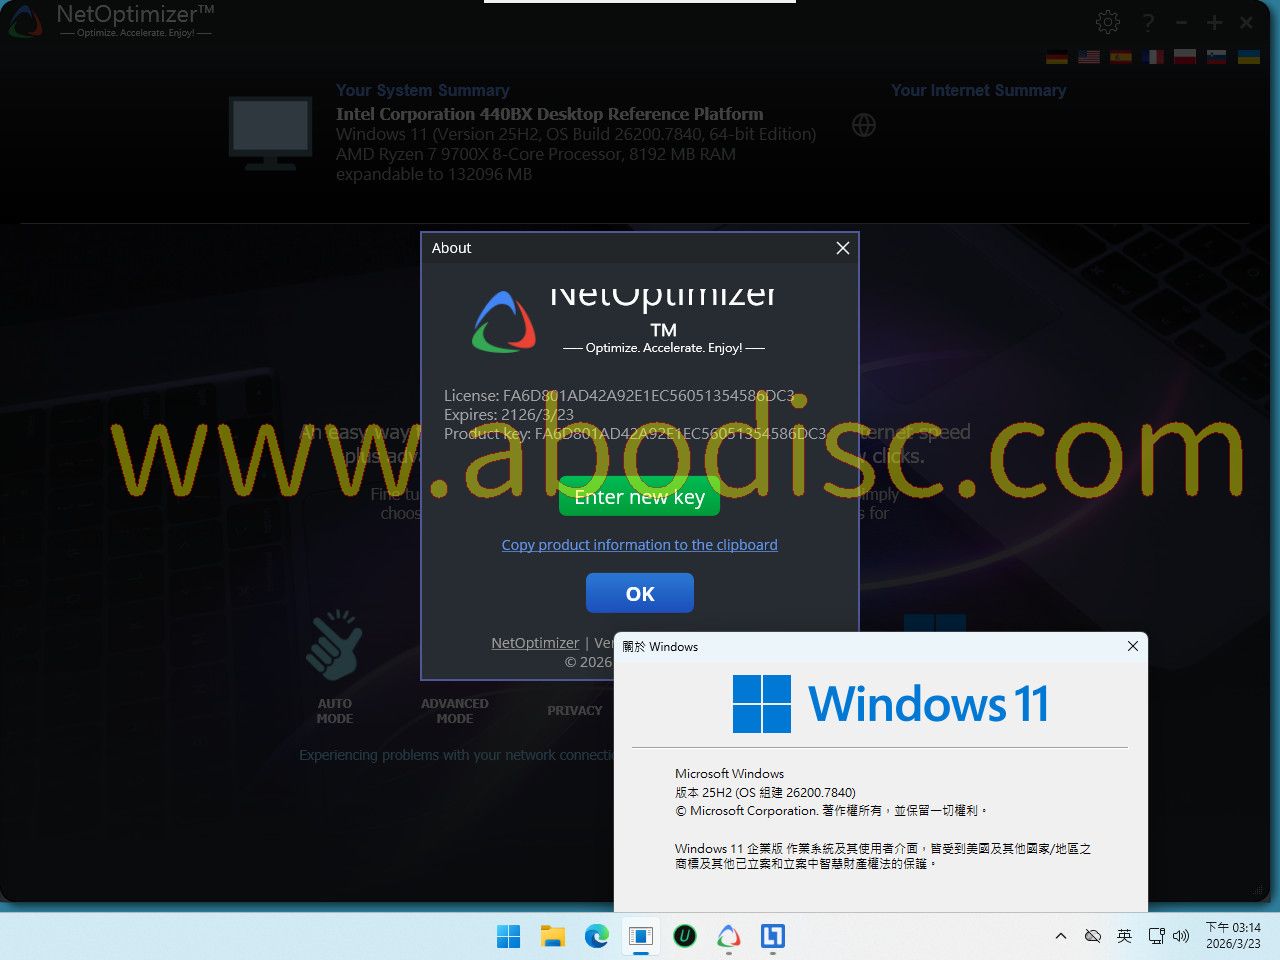1280x960 pixels.
Task: Open the Privacy section
Action: click(x=574, y=710)
